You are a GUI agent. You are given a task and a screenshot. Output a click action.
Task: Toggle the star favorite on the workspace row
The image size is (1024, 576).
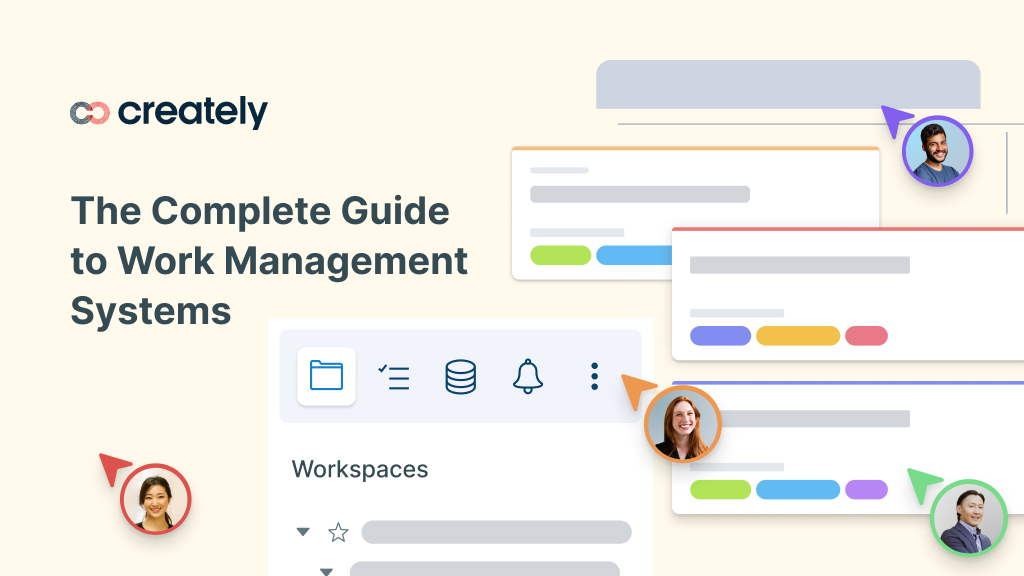tap(337, 533)
